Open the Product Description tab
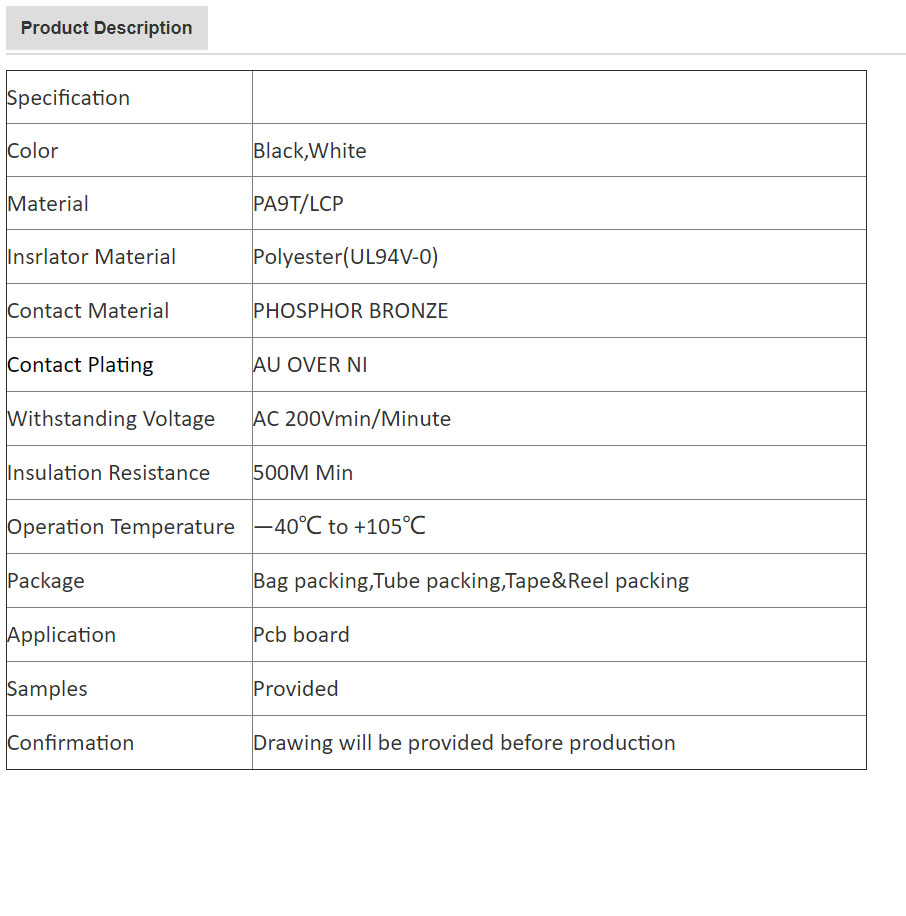The image size is (906, 916). point(106,28)
